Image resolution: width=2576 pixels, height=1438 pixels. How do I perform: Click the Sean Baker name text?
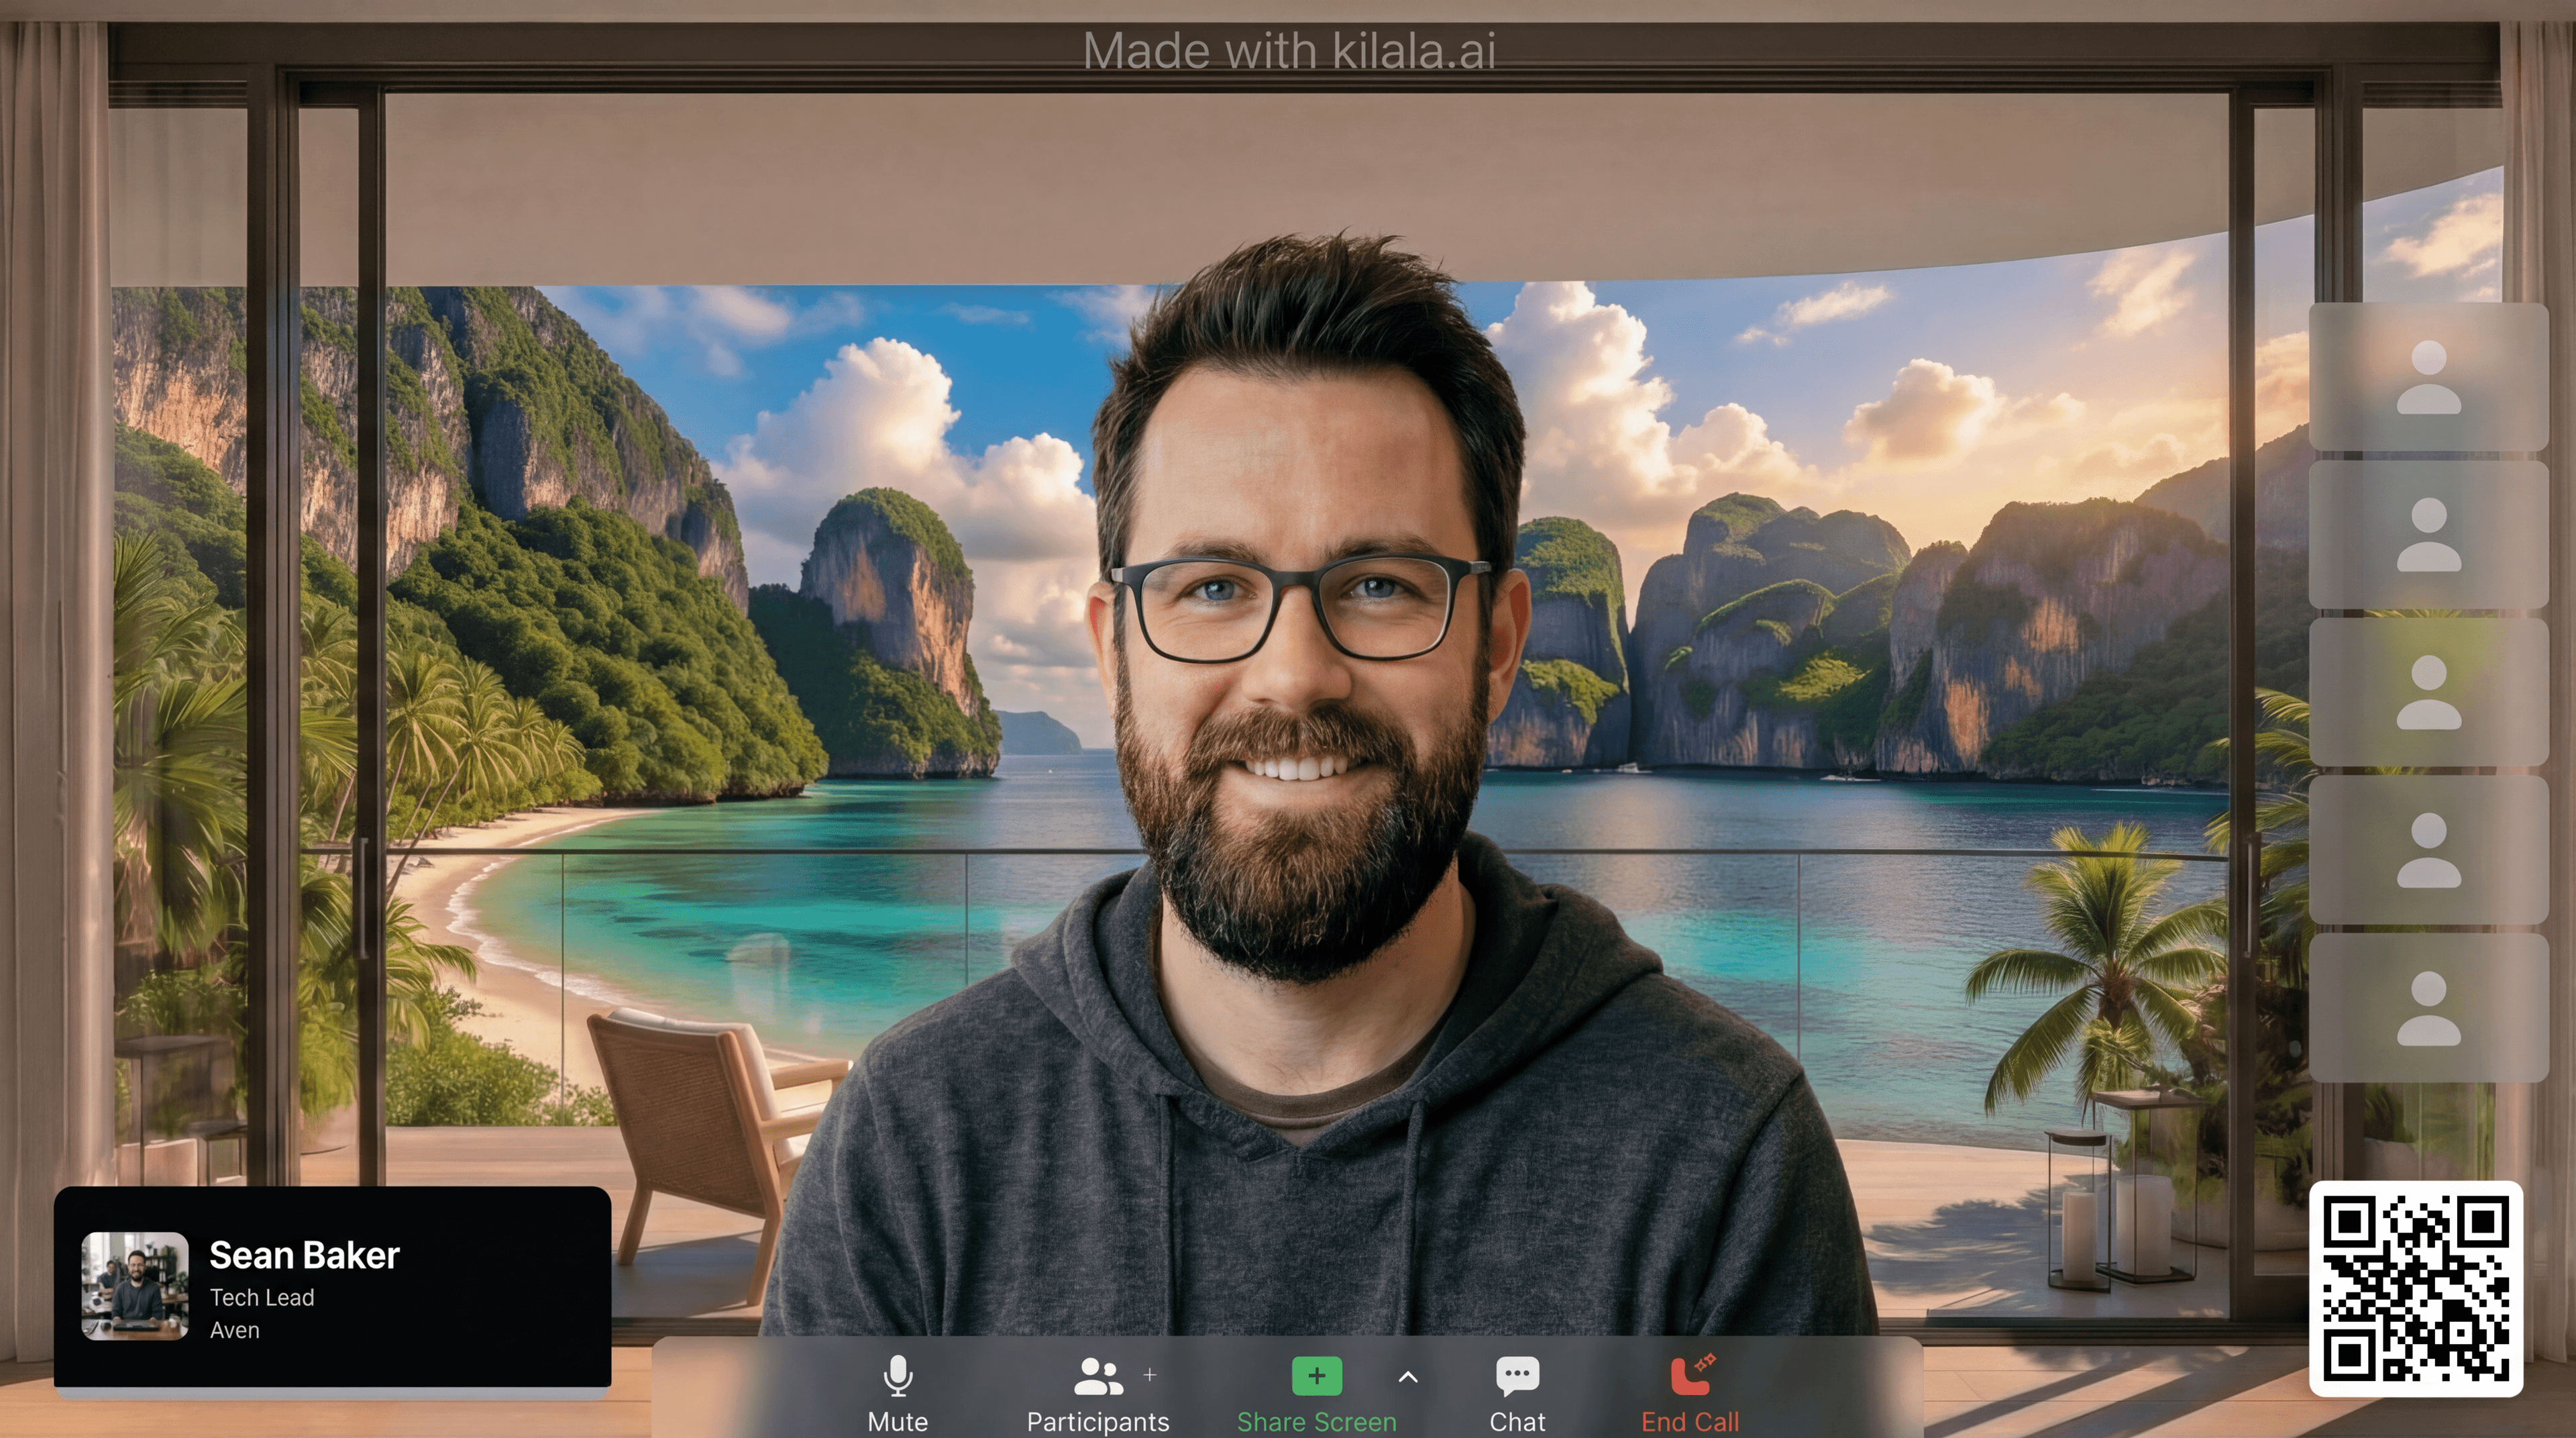tap(304, 1255)
